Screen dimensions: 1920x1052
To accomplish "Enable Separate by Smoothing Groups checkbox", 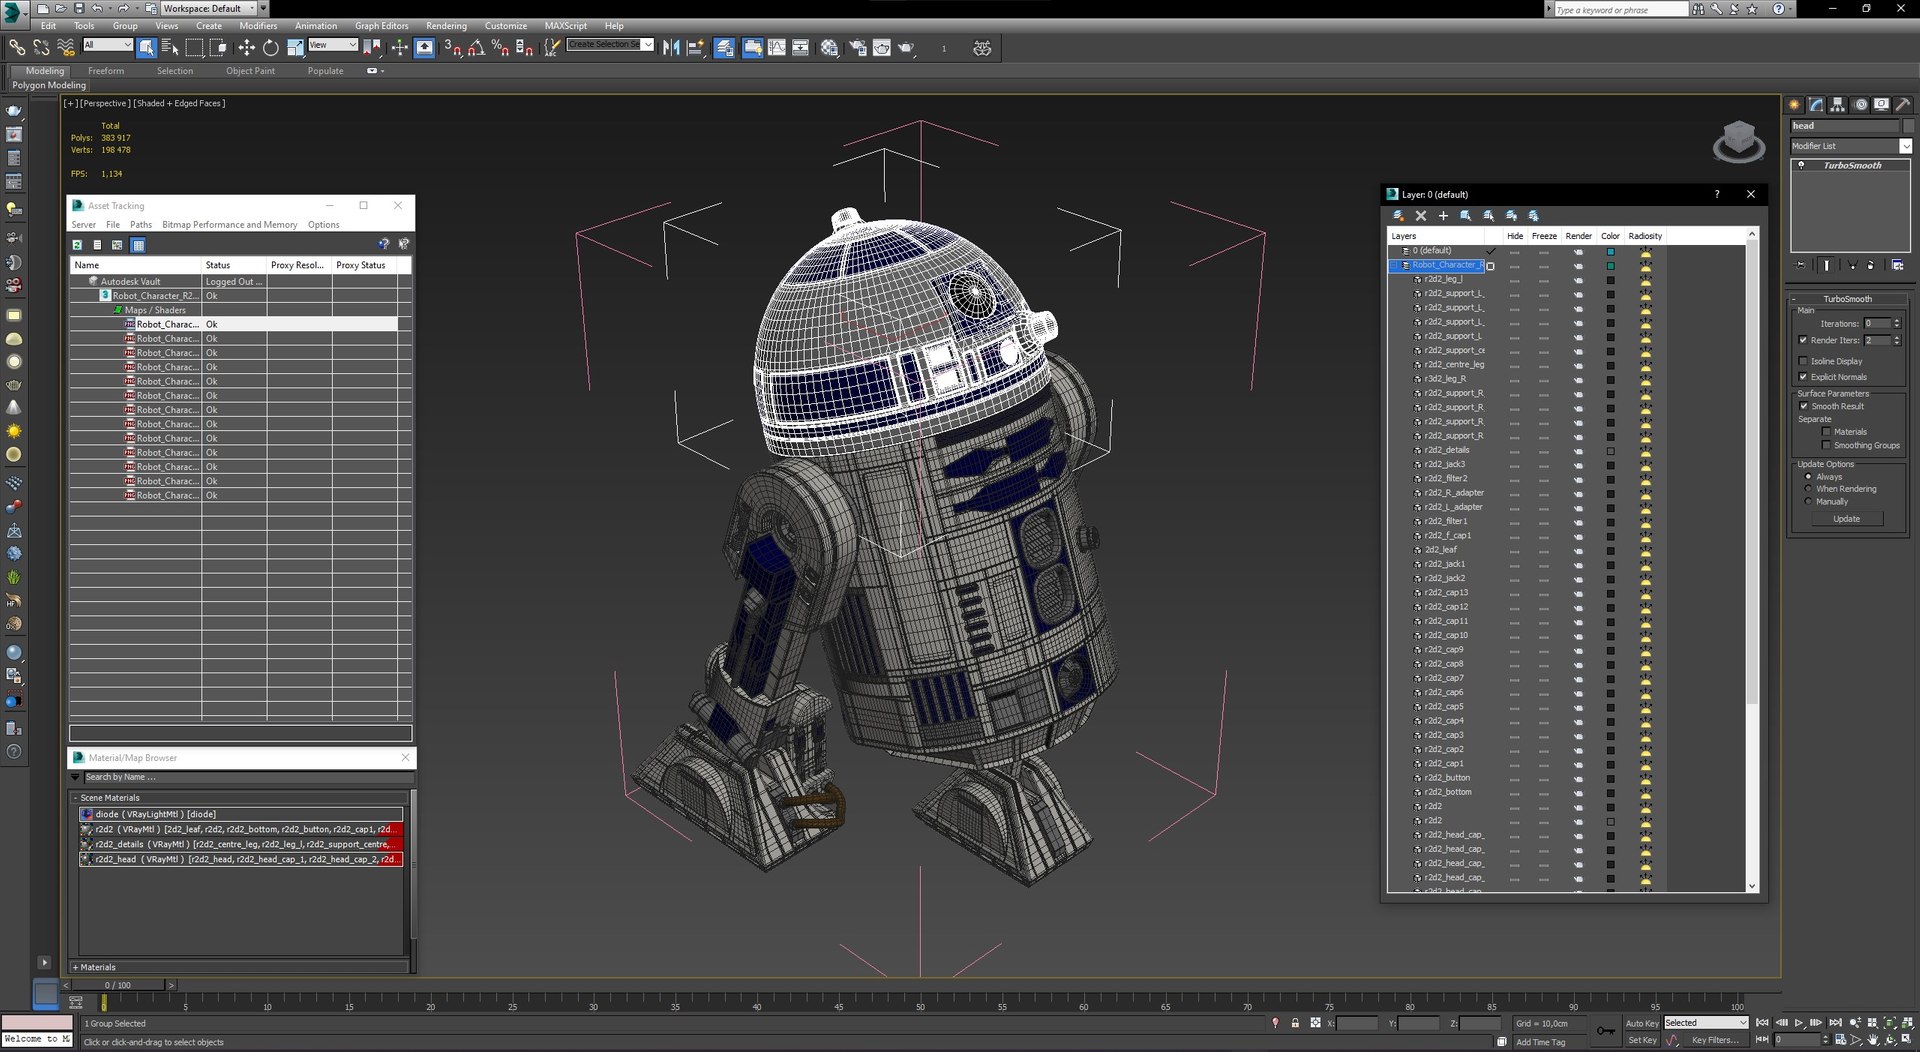I will tap(1826, 446).
